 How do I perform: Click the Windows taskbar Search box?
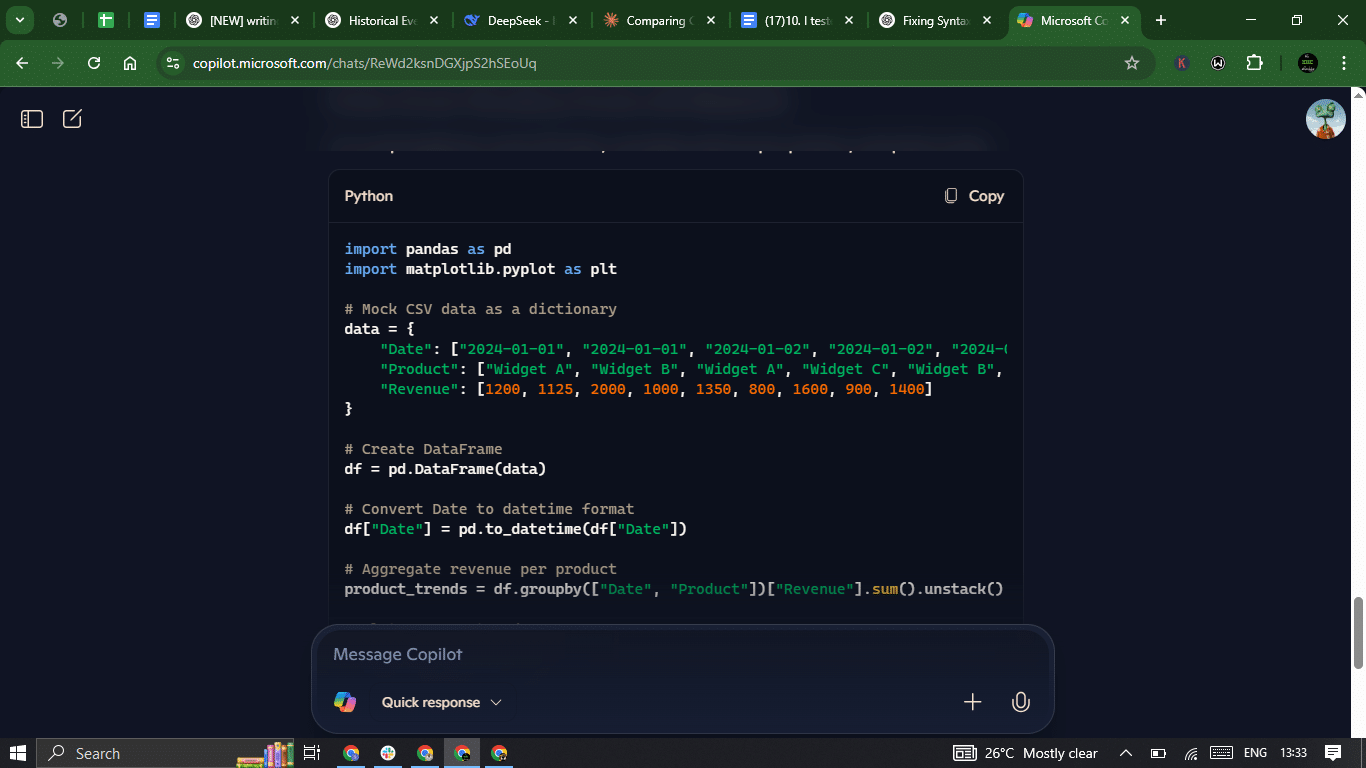tap(167, 753)
